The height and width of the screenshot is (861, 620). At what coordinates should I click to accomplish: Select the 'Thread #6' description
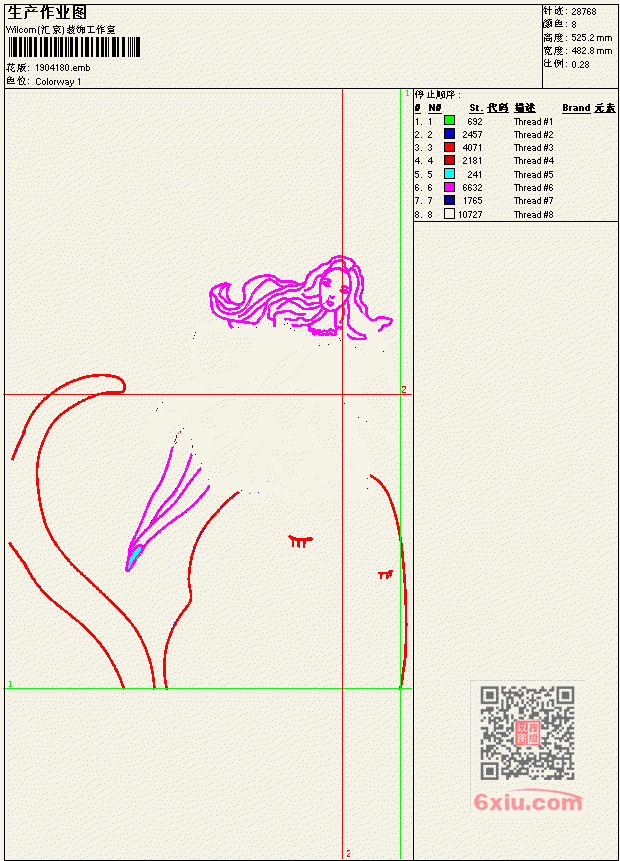(x=533, y=188)
